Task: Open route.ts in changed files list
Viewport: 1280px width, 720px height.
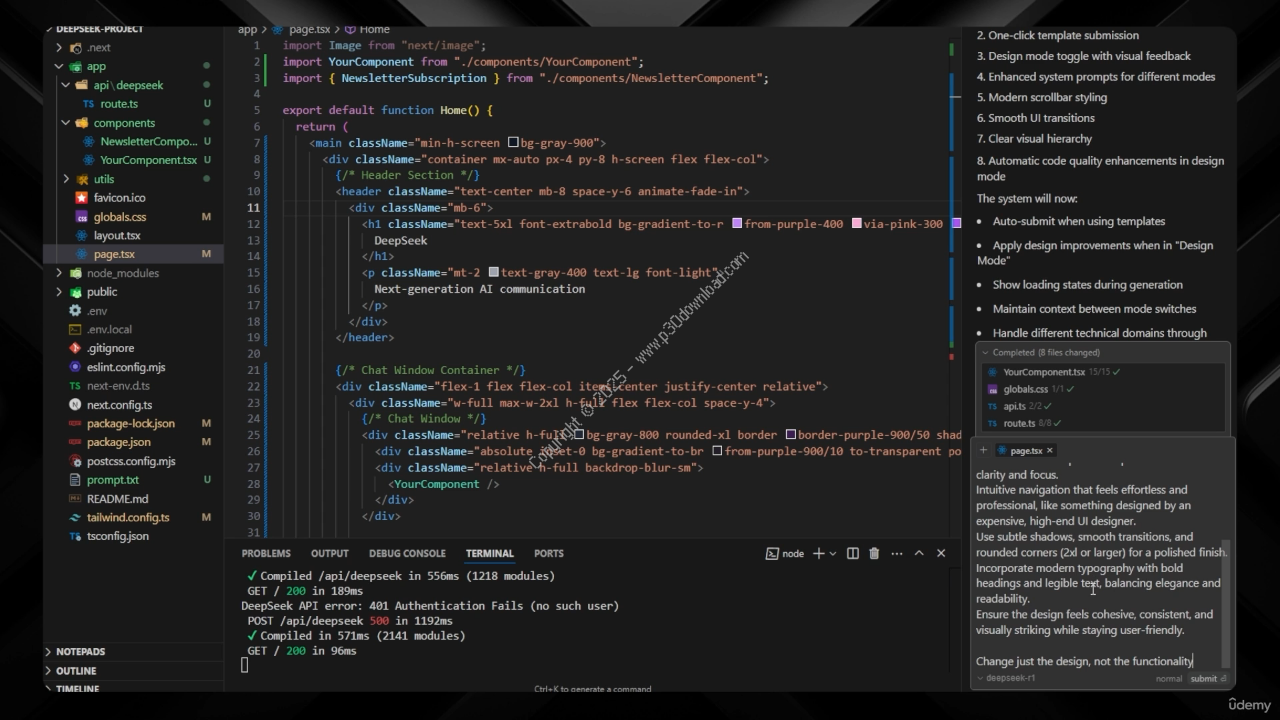Action: (x=1019, y=423)
